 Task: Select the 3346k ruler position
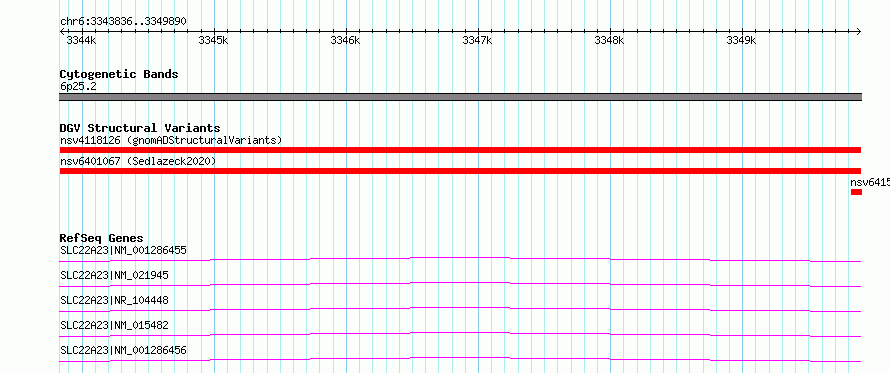345,41
